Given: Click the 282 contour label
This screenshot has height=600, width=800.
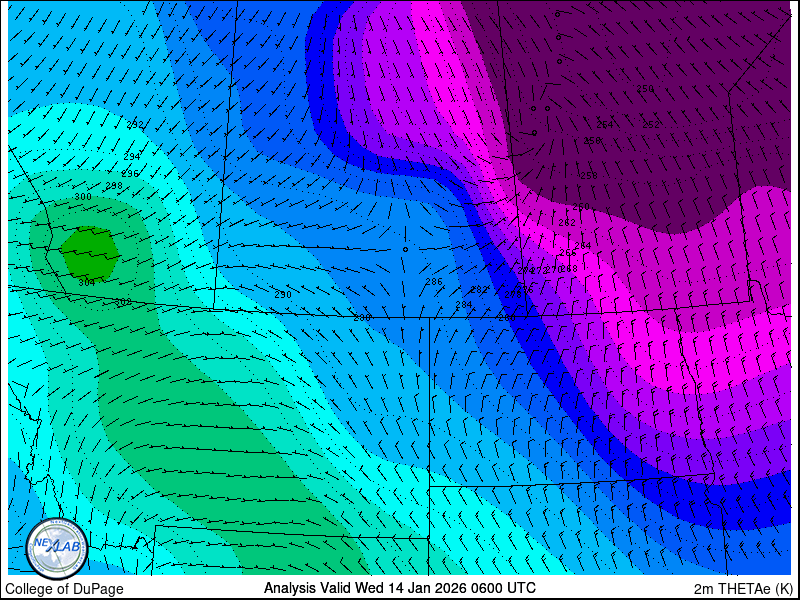Looking at the screenshot, I should [x=479, y=289].
